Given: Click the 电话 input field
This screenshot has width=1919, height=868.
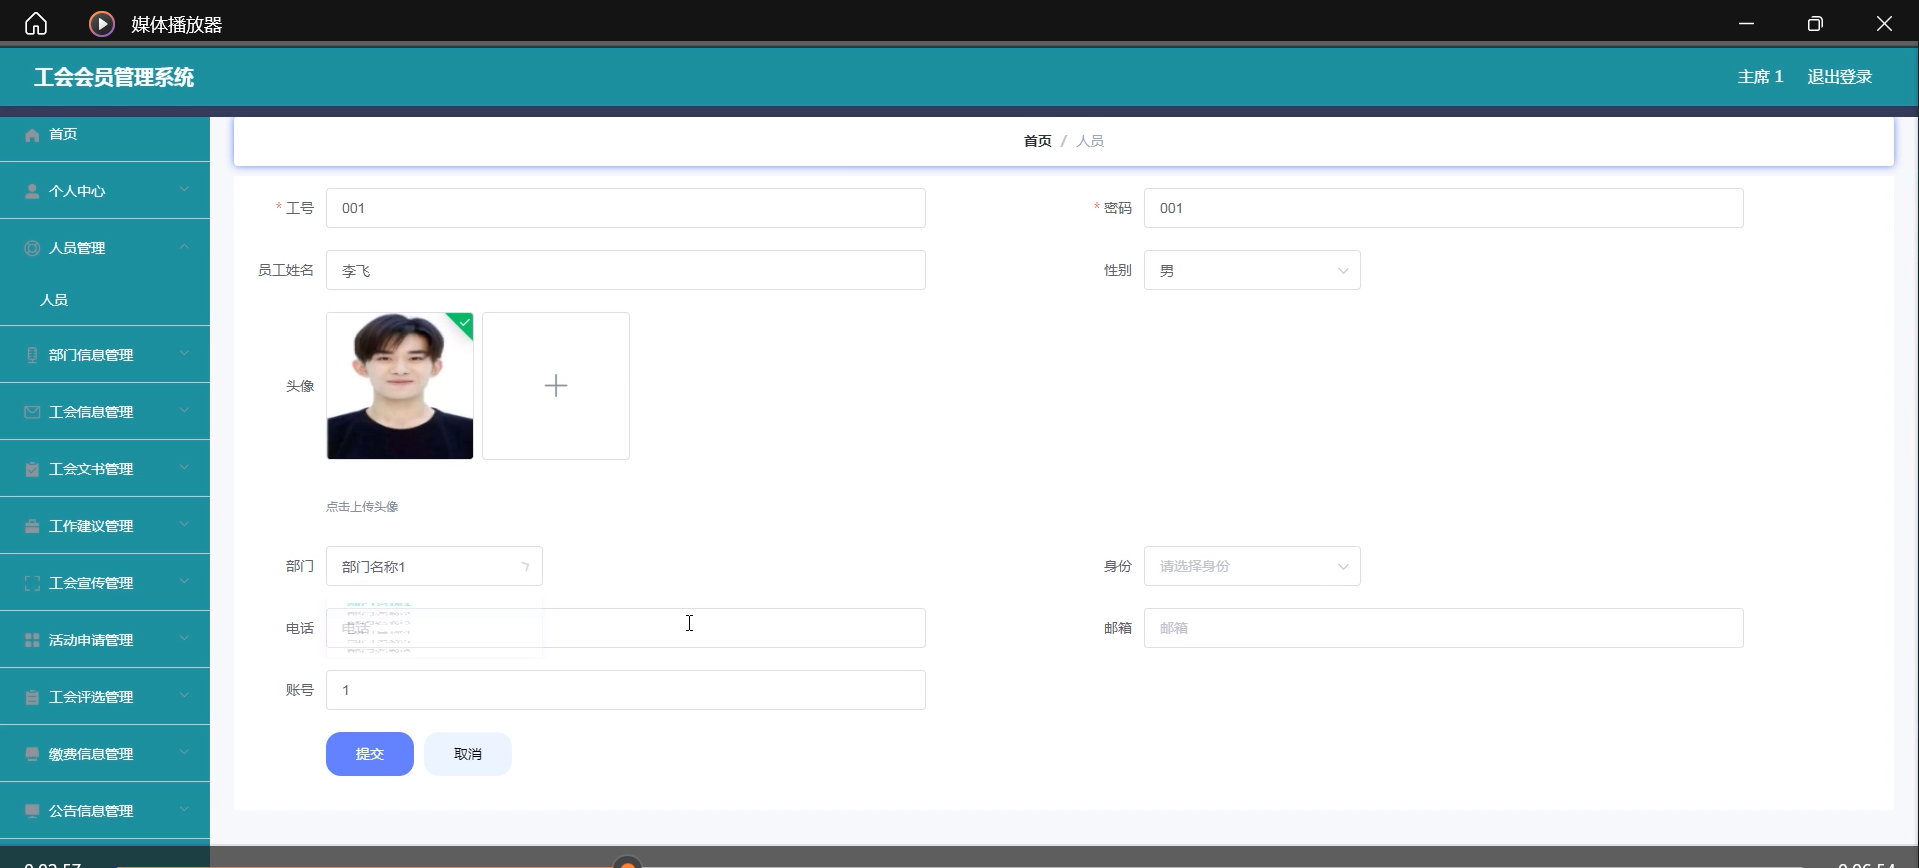Looking at the screenshot, I should coord(626,628).
